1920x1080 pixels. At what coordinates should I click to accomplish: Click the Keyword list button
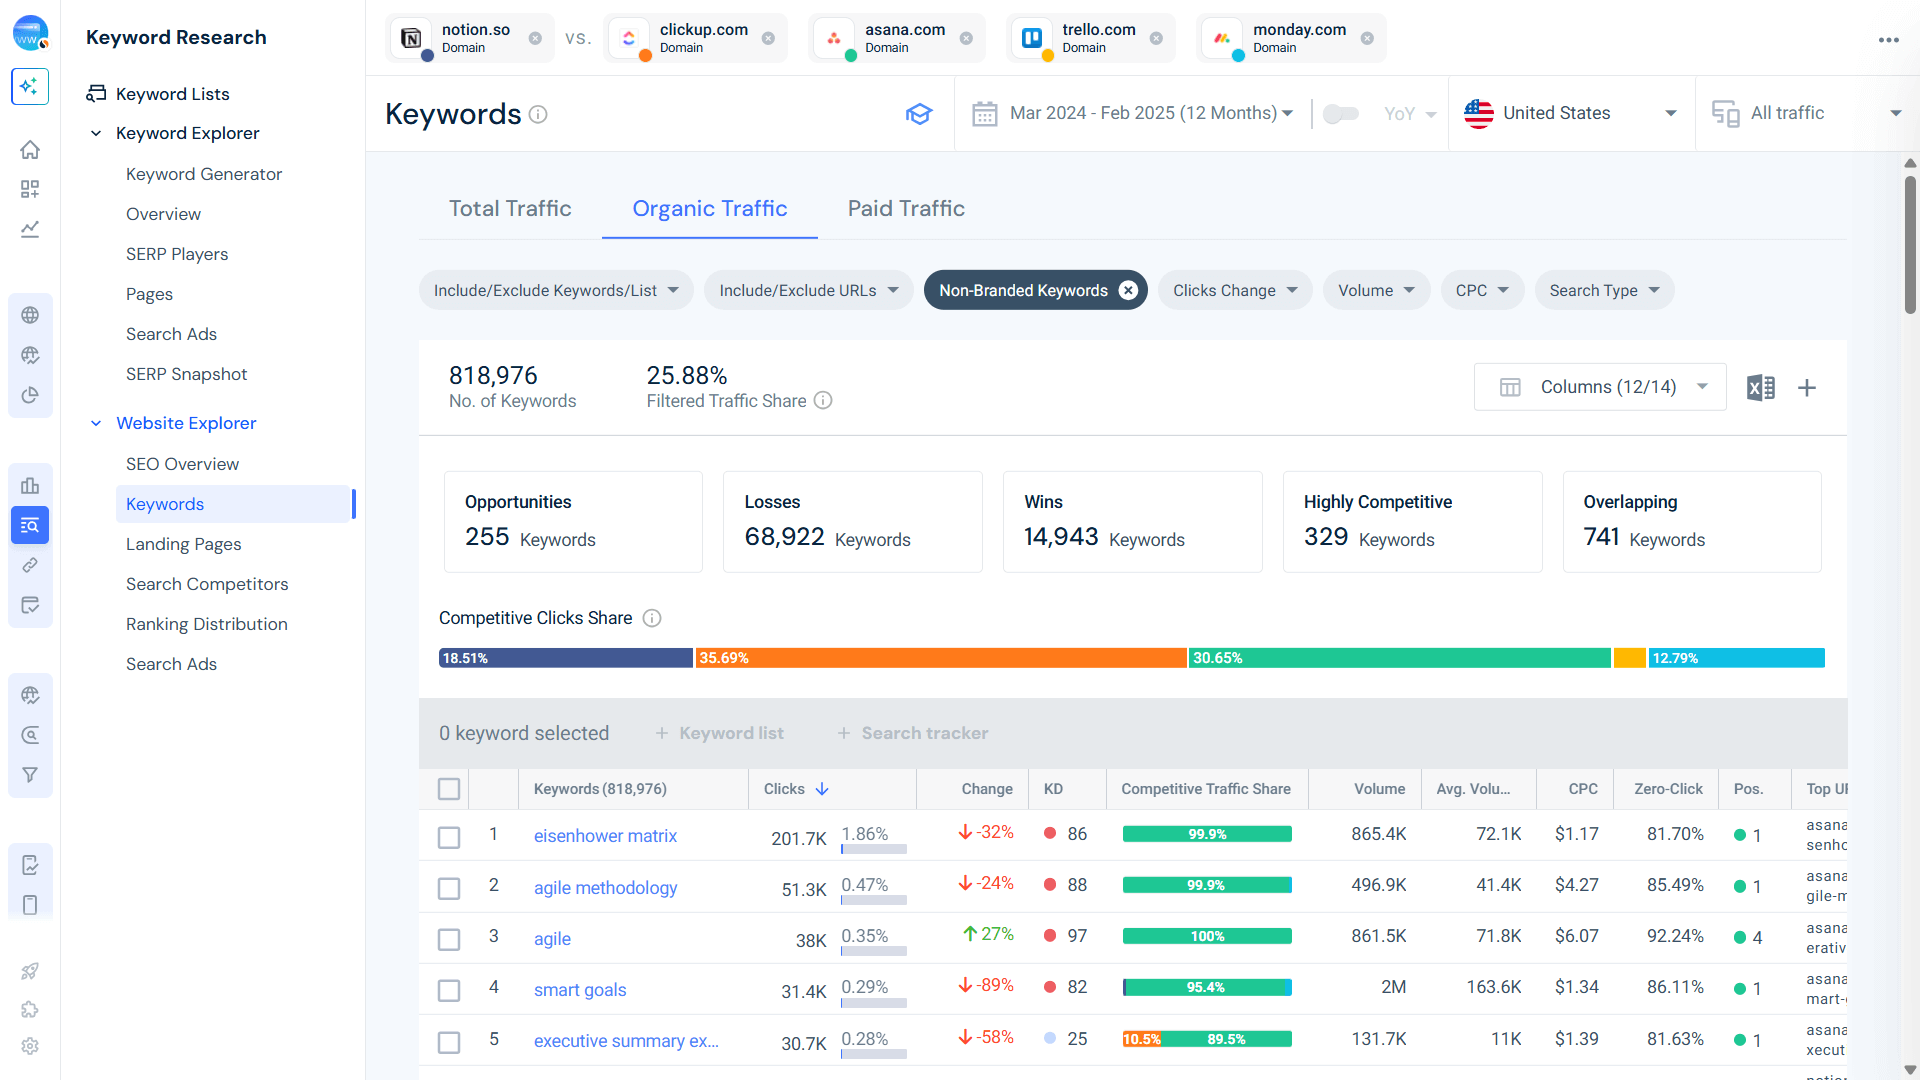[x=719, y=733]
